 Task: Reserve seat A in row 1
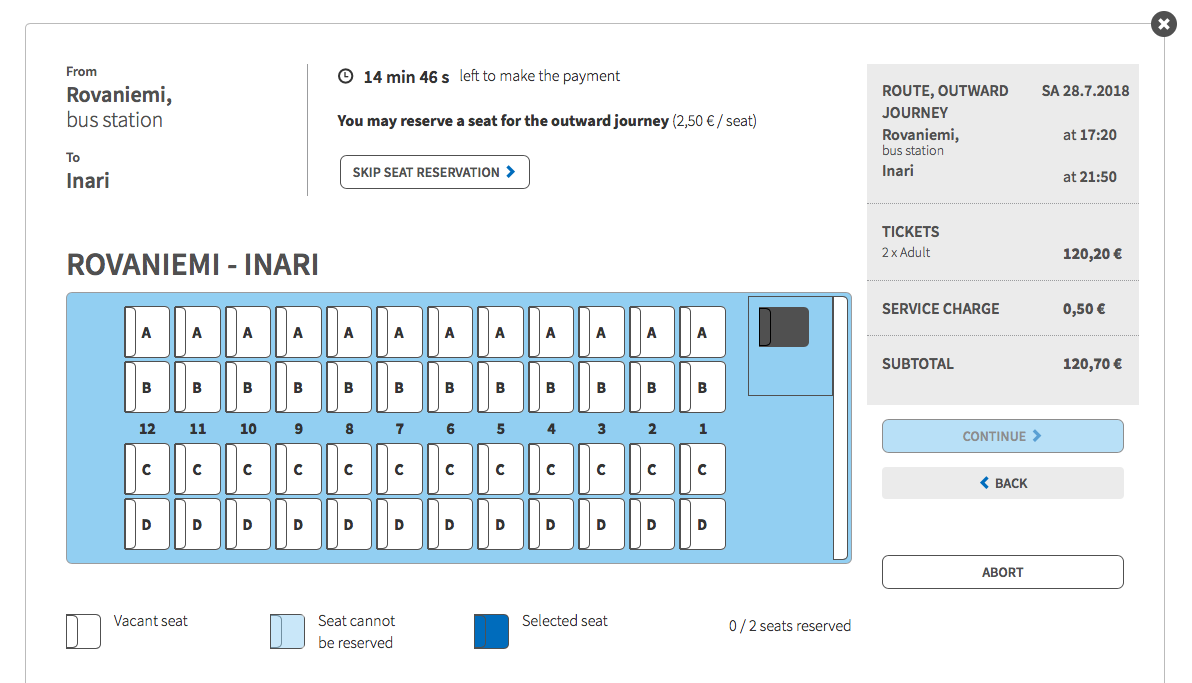[x=702, y=332]
